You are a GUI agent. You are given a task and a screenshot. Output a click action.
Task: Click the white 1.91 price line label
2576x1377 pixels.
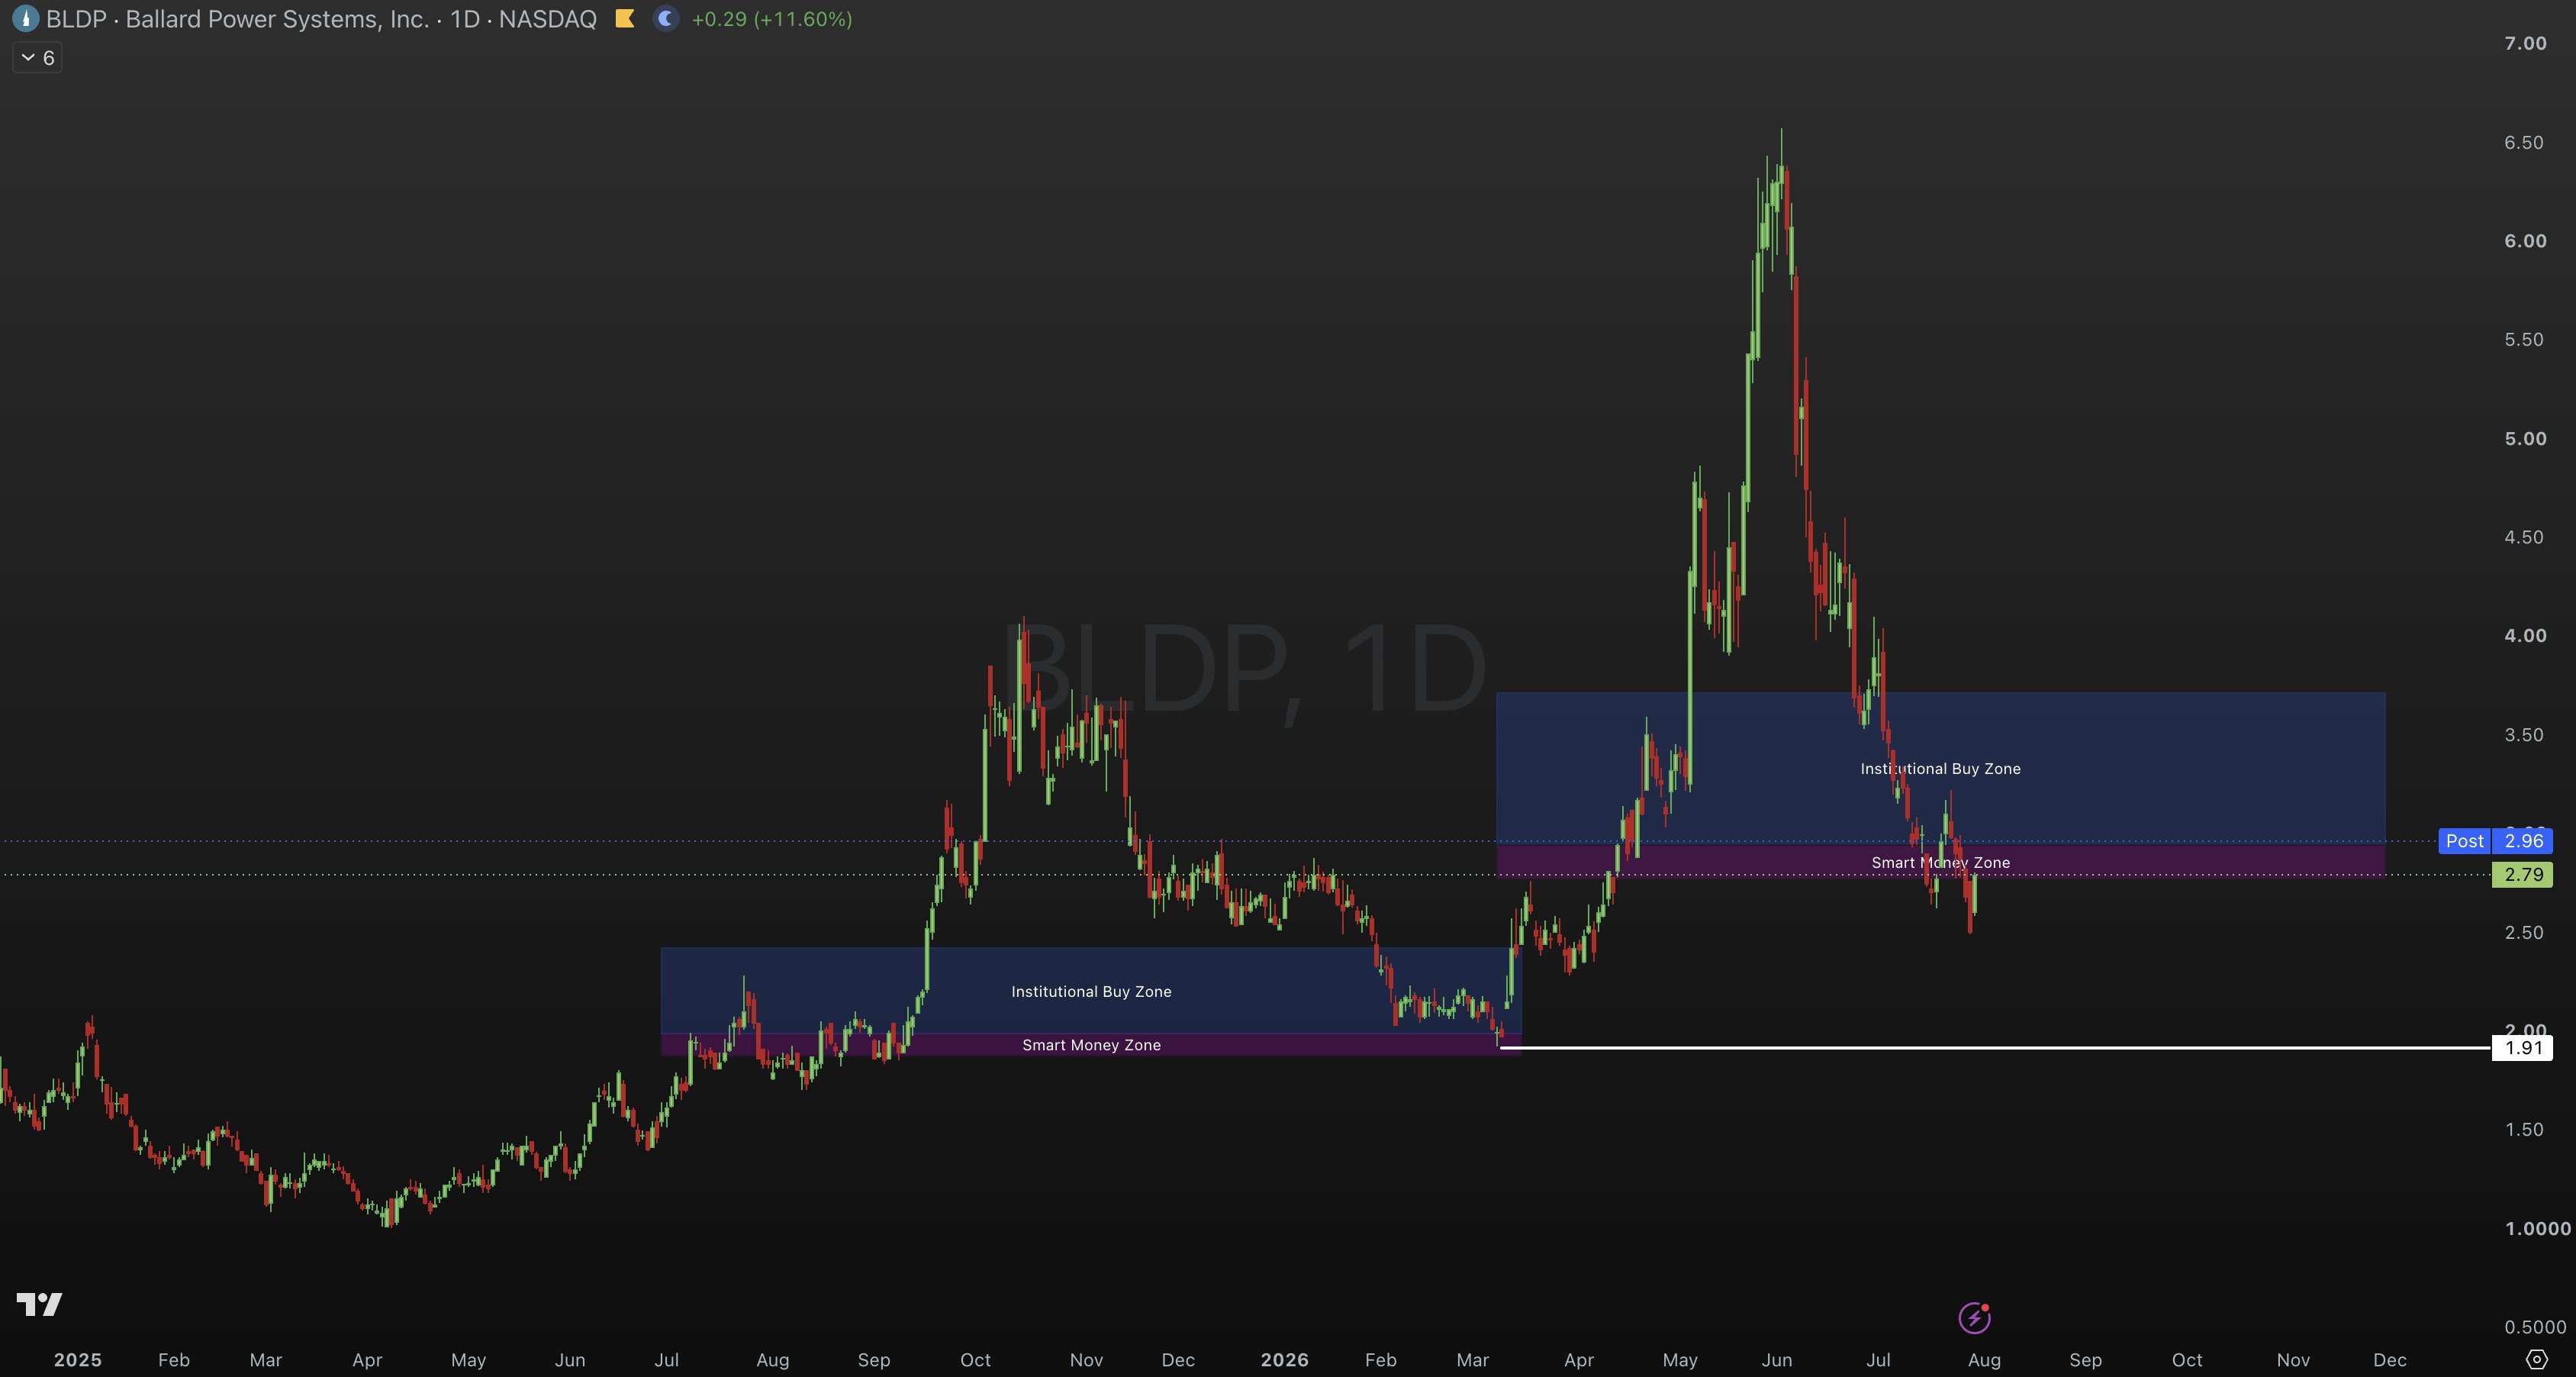pos(2522,1048)
